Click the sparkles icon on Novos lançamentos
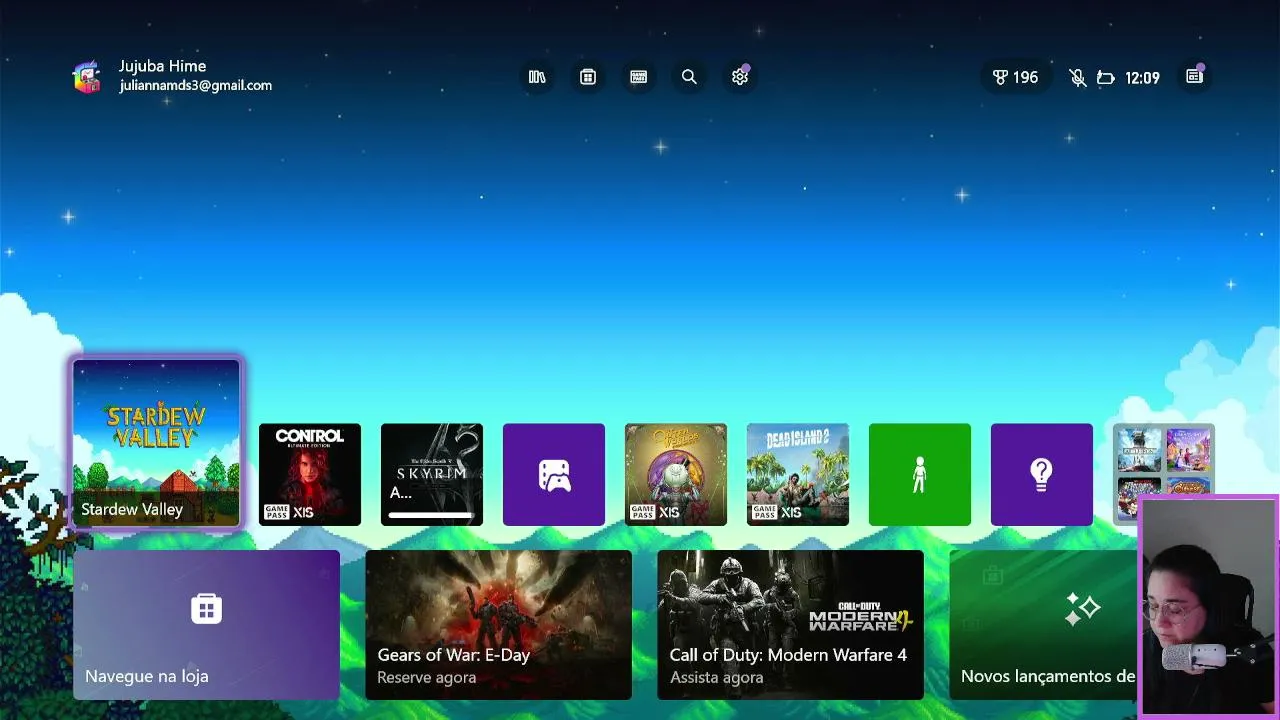Image resolution: width=1280 pixels, height=720 pixels. point(1082,608)
